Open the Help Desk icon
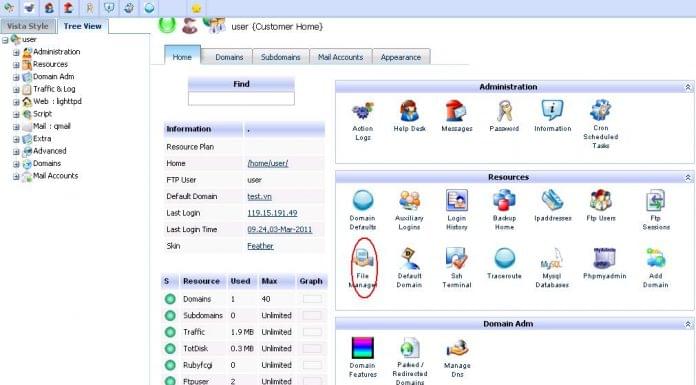Viewport: 696px width, 385px height. coord(409,111)
